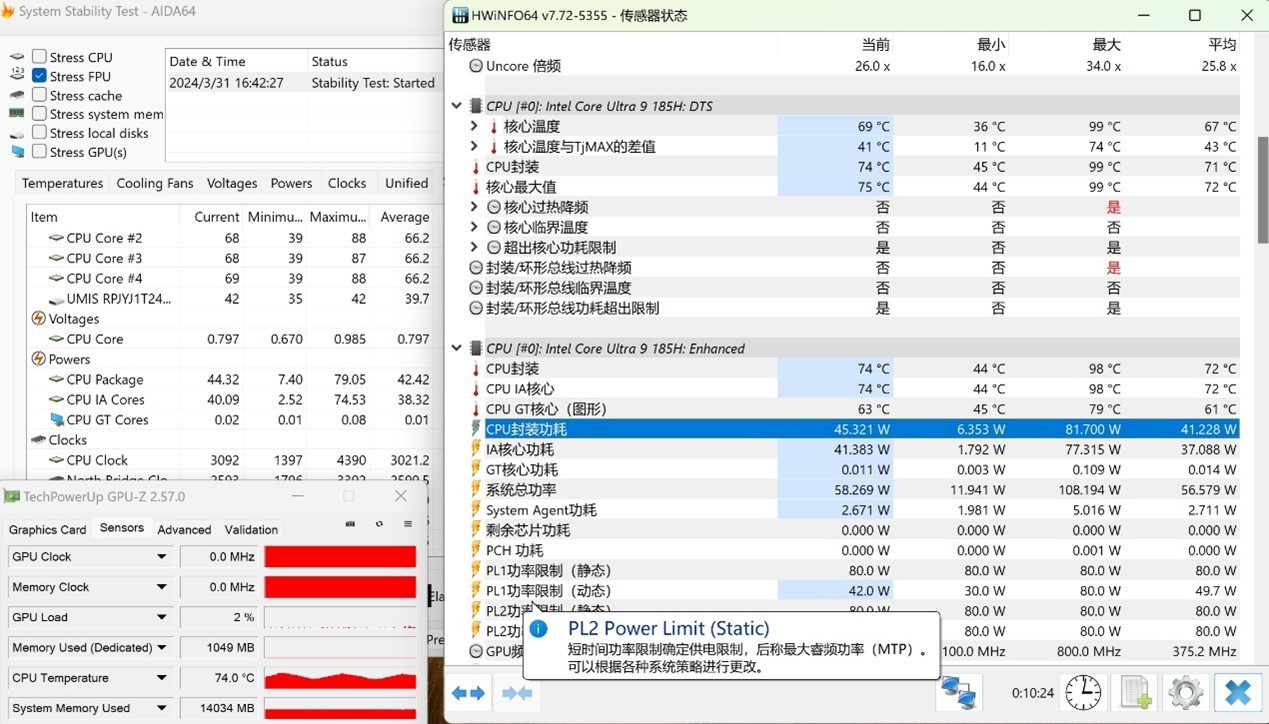This screenshot has height=724, width=1269.
Task: Check the Stress GPU(s) option
Action: (39, 152)
